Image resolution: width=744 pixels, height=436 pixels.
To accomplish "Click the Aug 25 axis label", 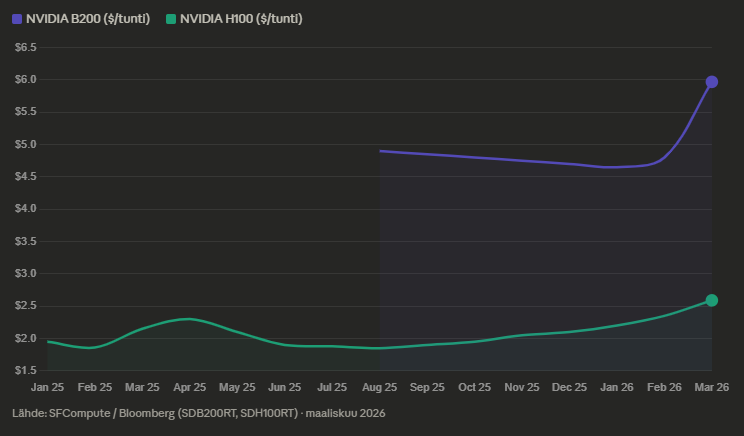I will pyautogui.click(x=380, y=387).
